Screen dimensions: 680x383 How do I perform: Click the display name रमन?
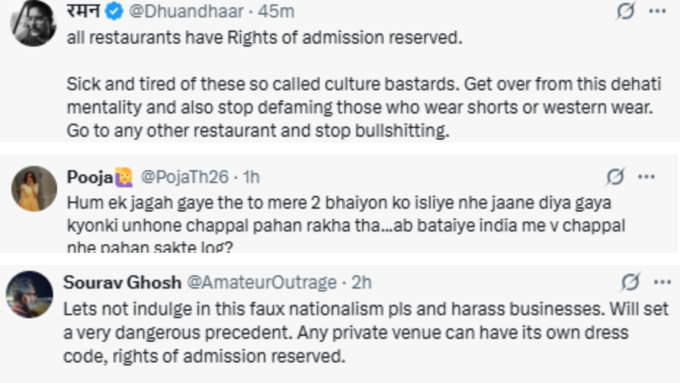click(84, 10)
